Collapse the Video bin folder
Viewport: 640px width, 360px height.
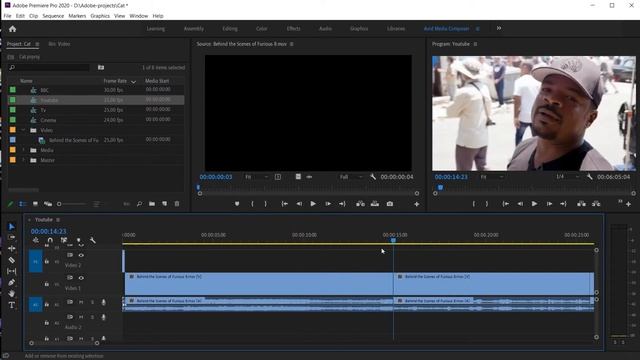point(23,130)
